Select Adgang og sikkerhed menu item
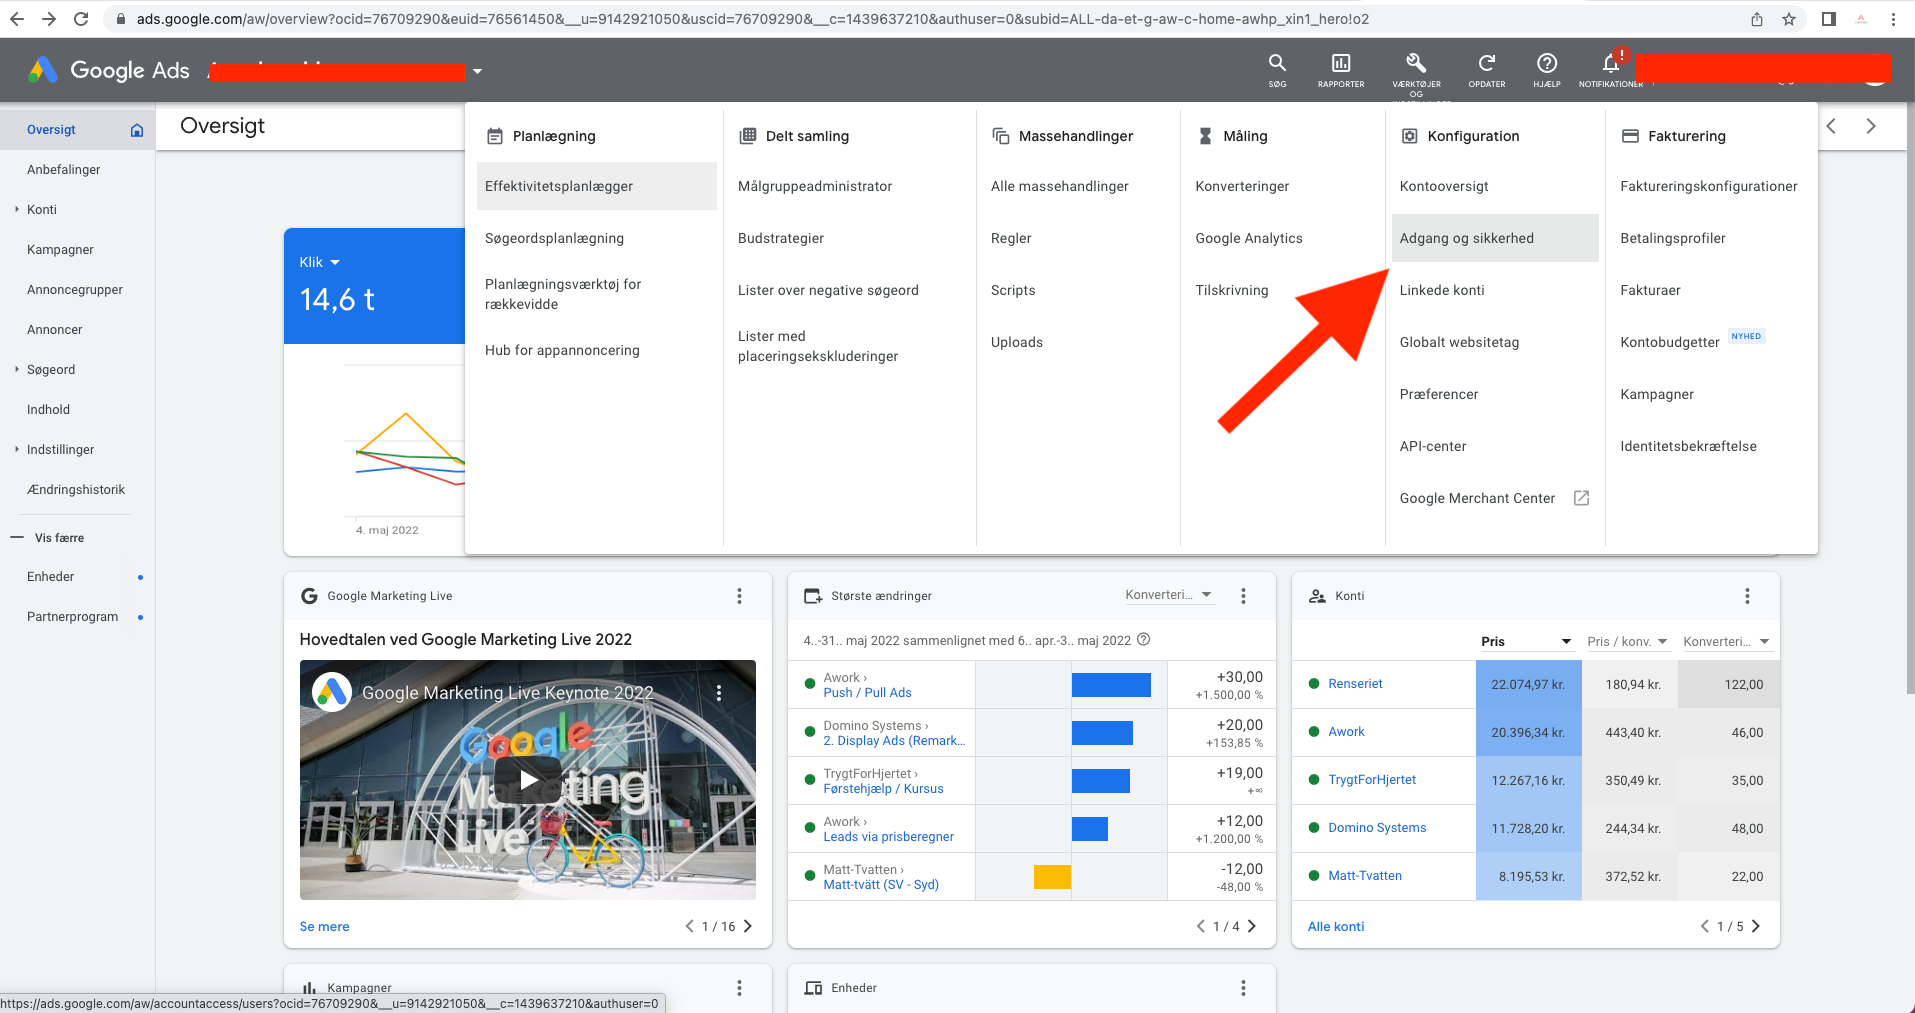 (x=1495, y=238)
